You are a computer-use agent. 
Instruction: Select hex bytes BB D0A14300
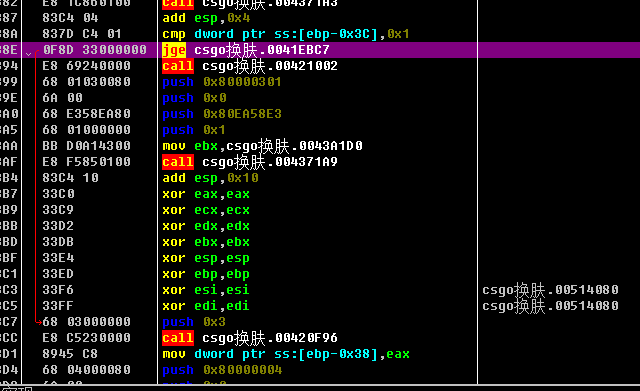point(87,145)
